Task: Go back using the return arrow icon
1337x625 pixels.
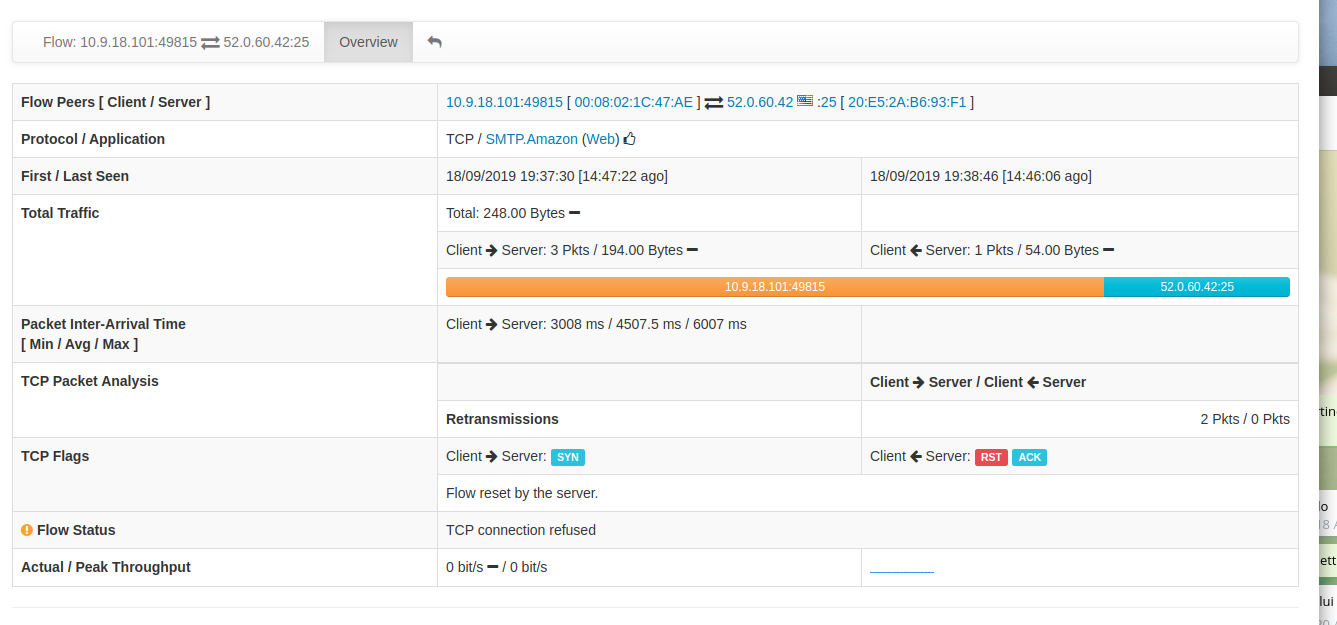Action: 434,41
